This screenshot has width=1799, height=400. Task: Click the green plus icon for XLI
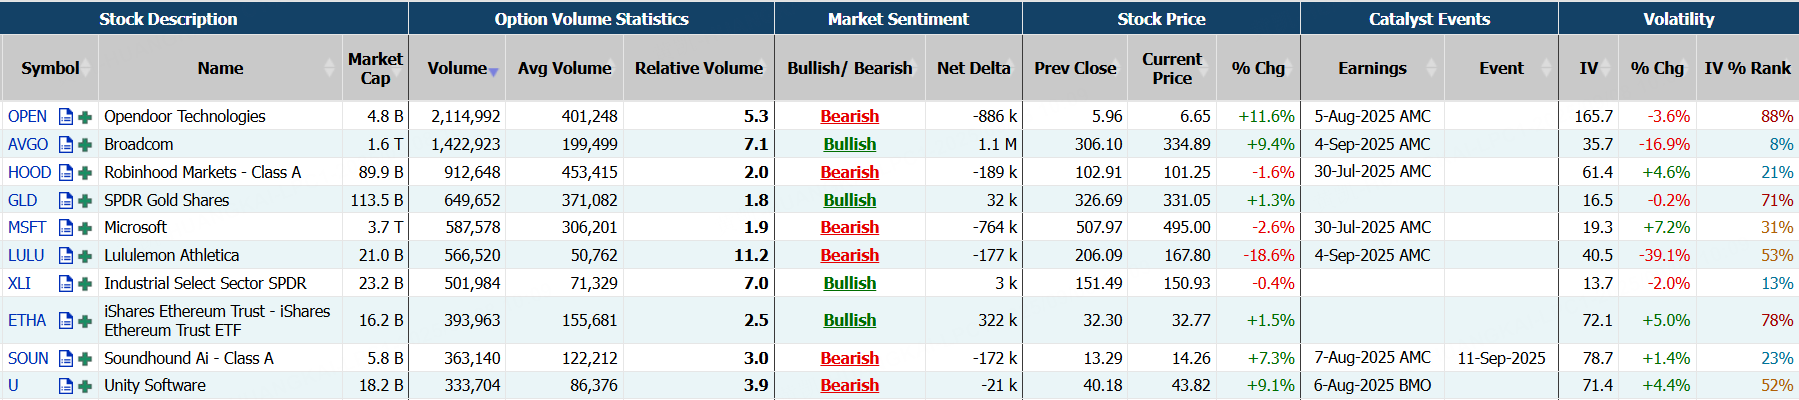pyautogui.click(x=85, y=284)
